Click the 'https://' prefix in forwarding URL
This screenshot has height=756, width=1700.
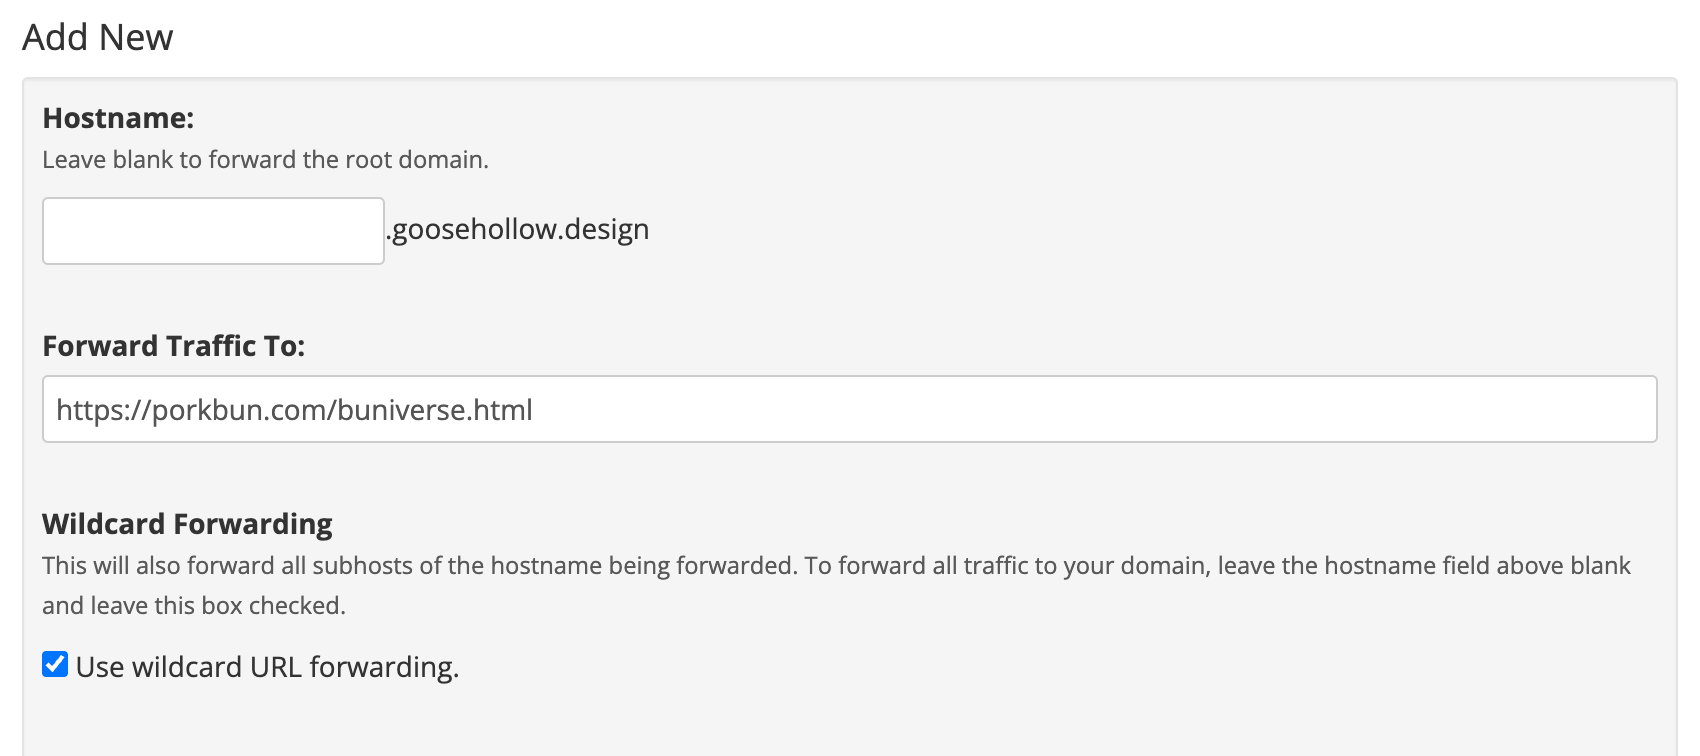[x=102, y=410]
